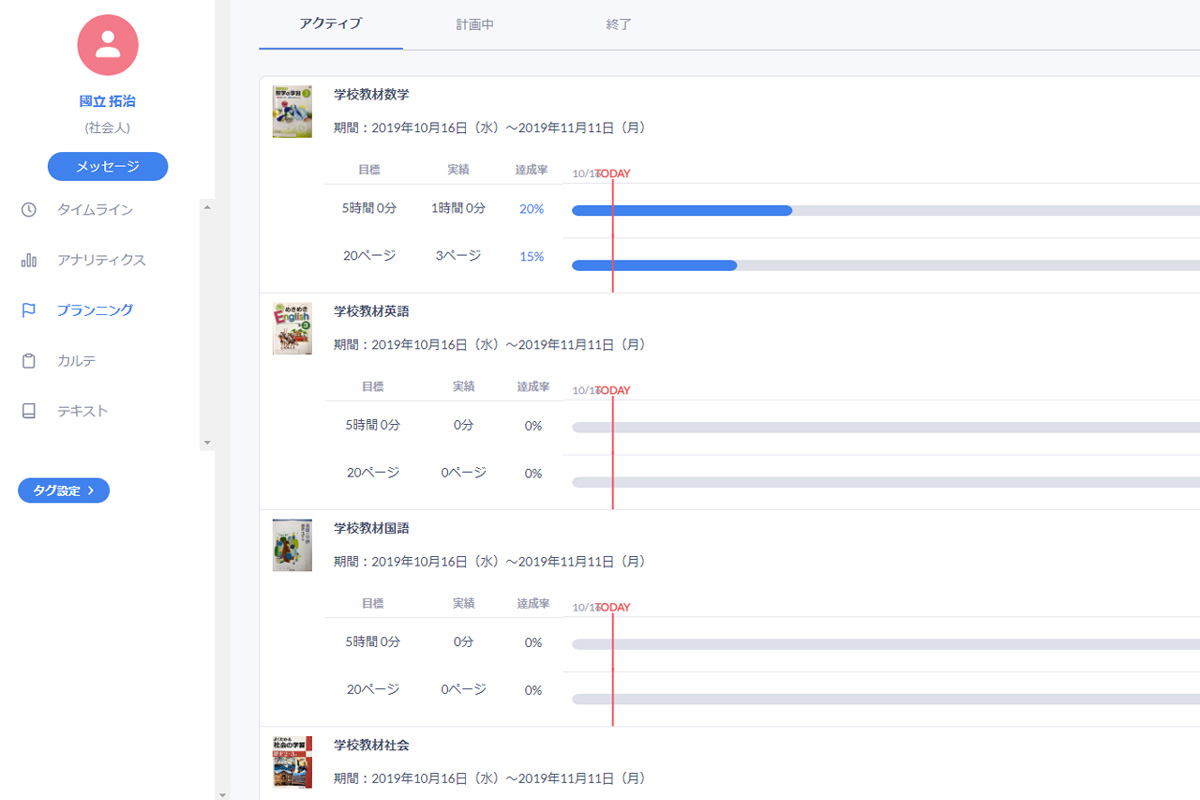Open the 学校教材社会 textbook cover thumbnail
The image size is (1200, 800).
pos(292,762)
